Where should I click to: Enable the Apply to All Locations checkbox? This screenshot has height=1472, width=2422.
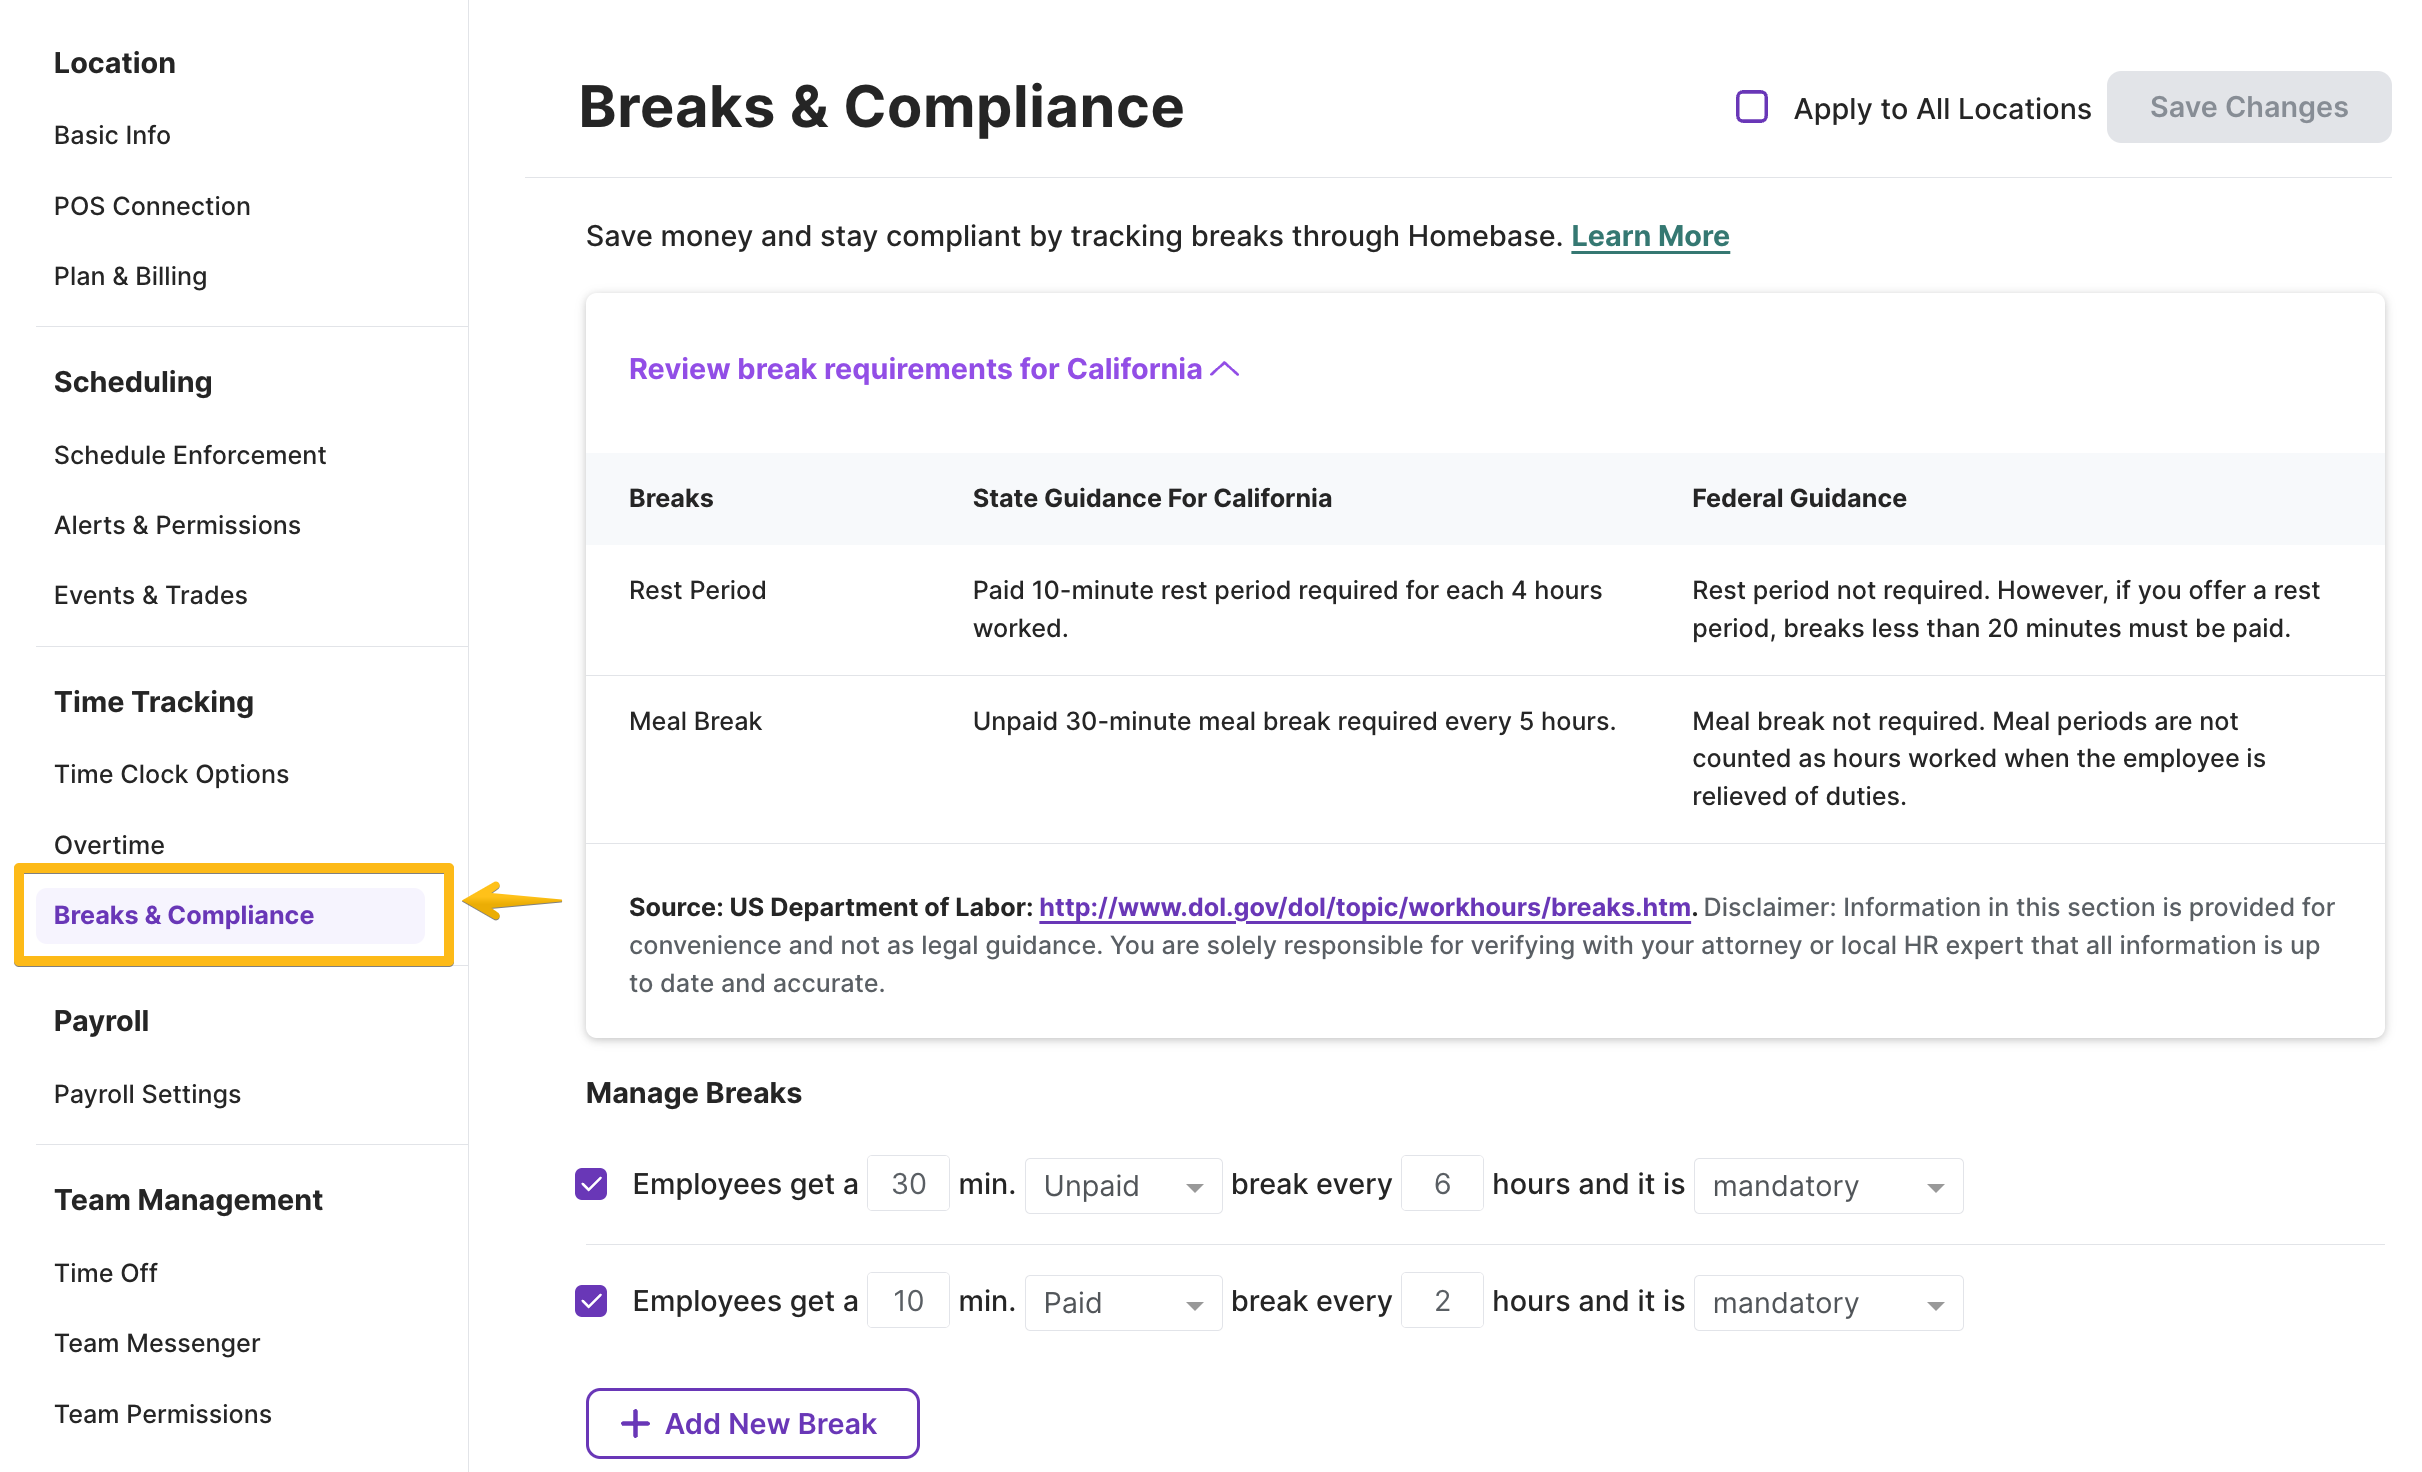1751,106
